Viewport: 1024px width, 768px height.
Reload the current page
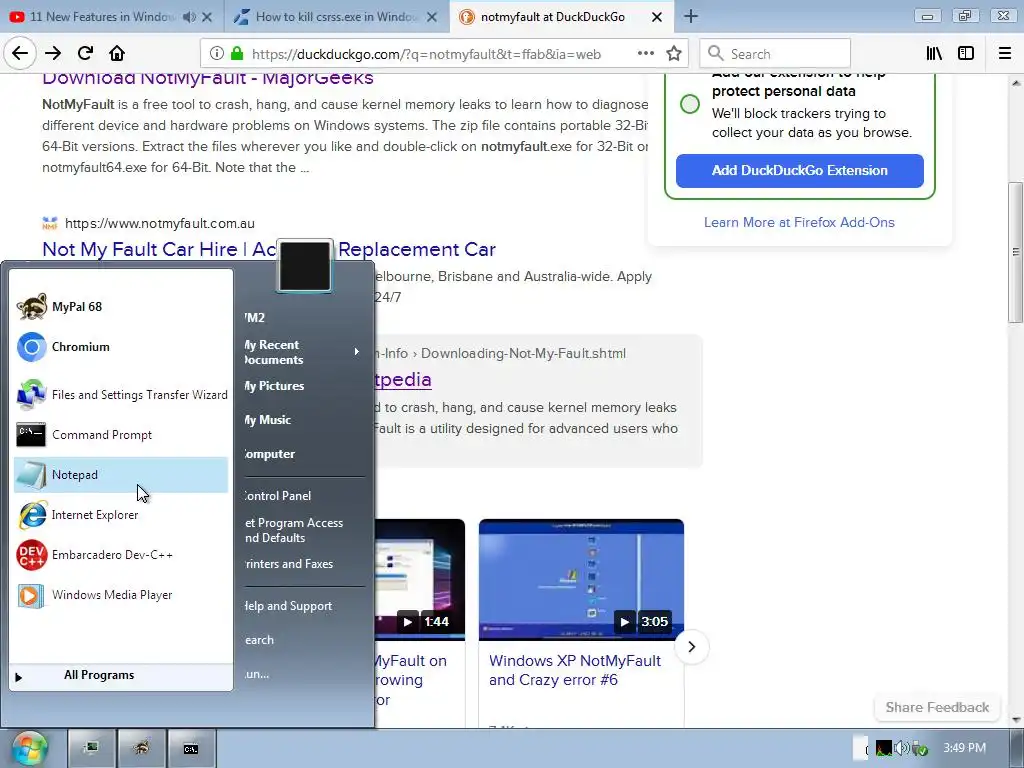pos(85,54)
